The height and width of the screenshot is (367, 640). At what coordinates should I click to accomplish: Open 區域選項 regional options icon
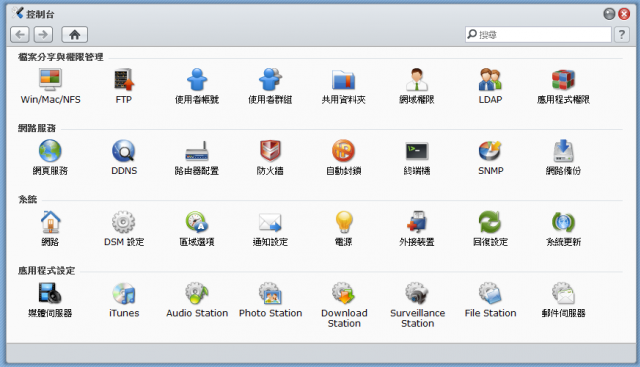[197, 222]
